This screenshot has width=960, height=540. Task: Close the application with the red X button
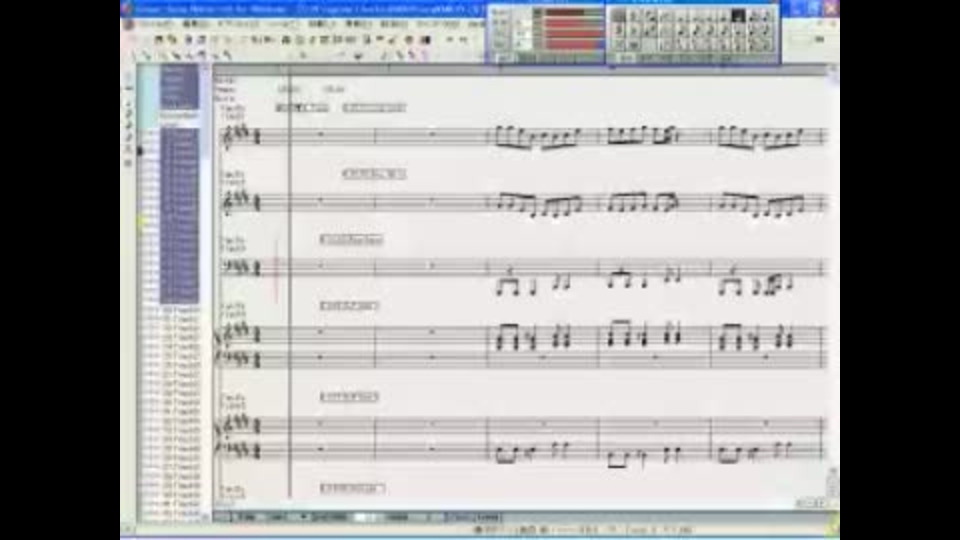831,8
